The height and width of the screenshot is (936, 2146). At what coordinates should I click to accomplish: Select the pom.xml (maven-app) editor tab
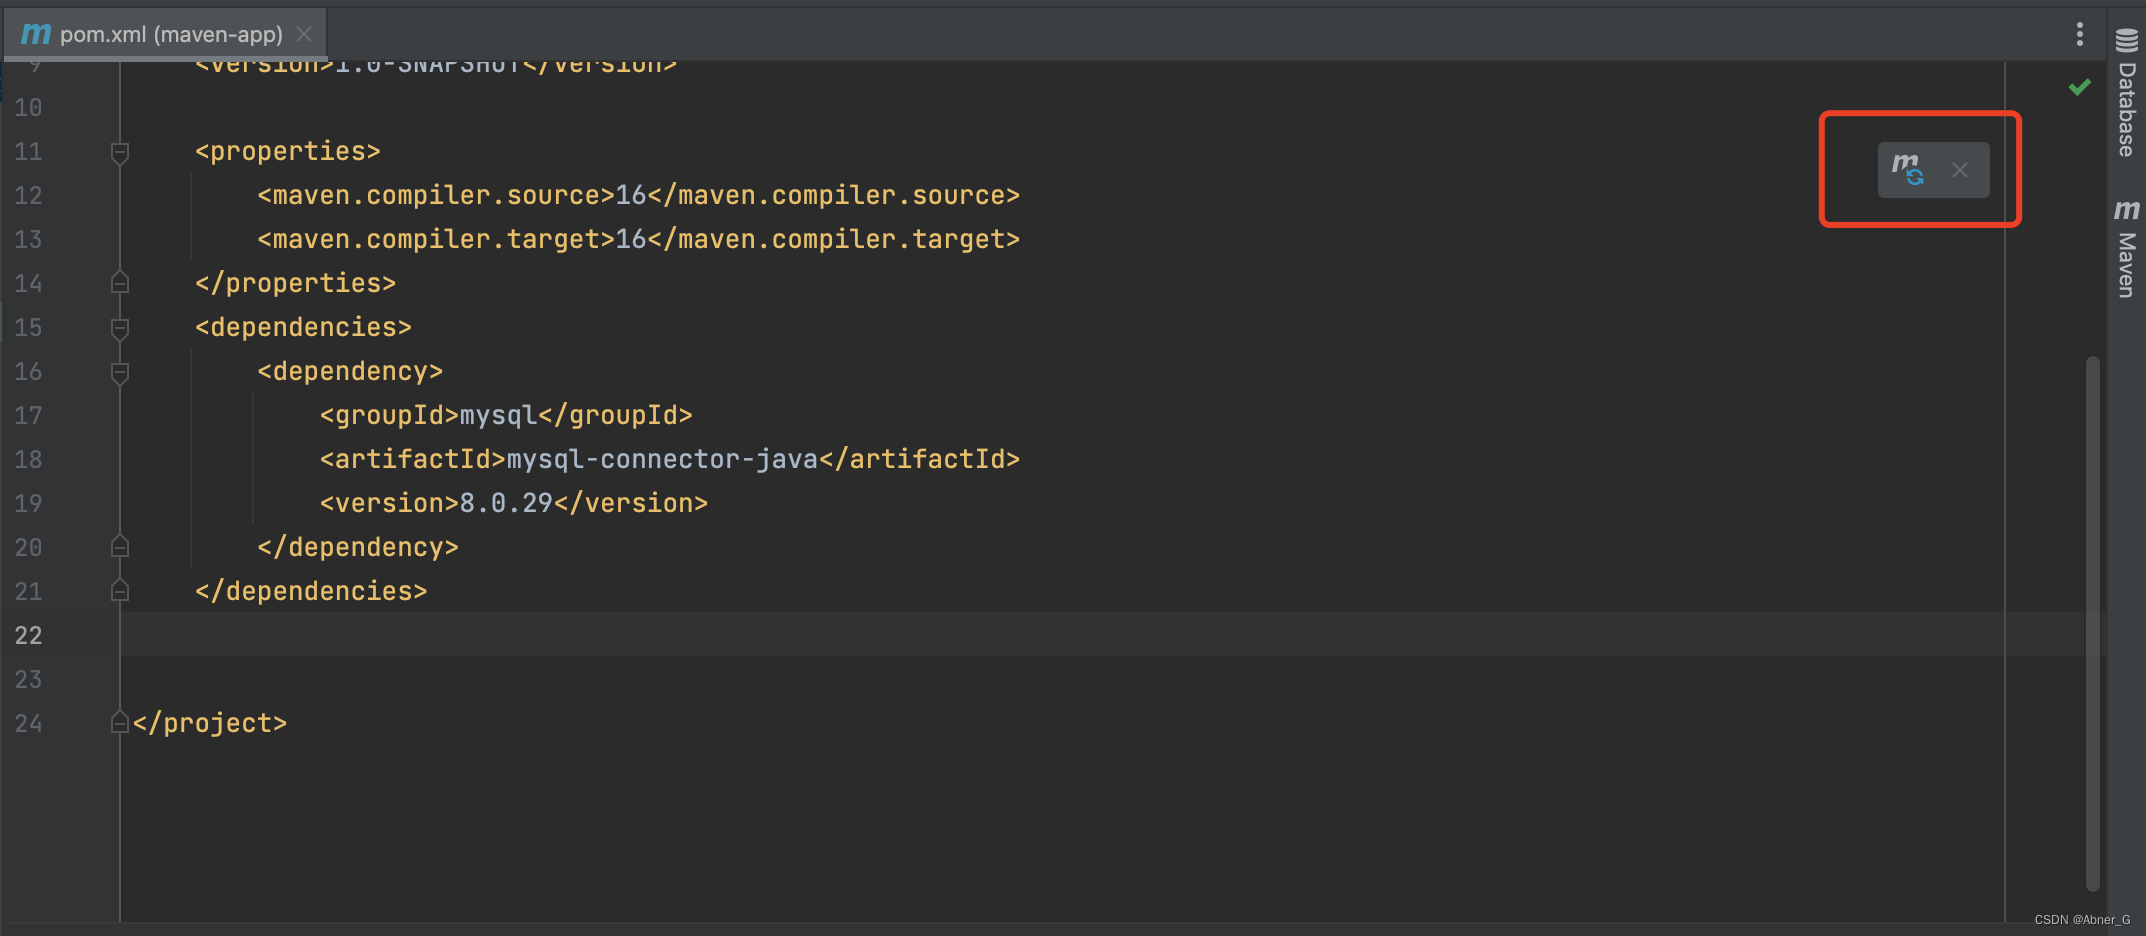pos(166,34)
